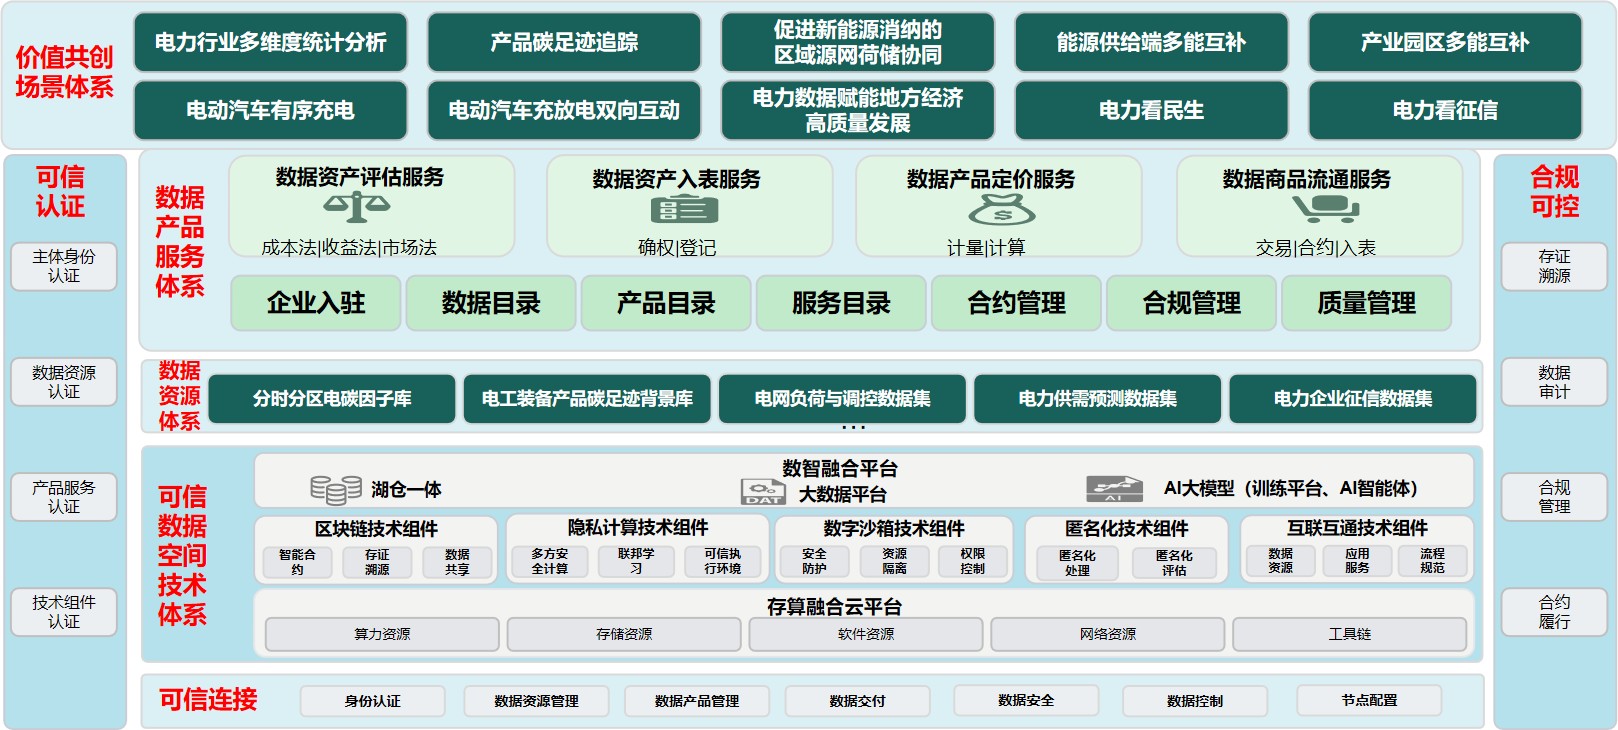Open the 企业入驻 block
Screen dimensions: 1618x730
(316, 303)
